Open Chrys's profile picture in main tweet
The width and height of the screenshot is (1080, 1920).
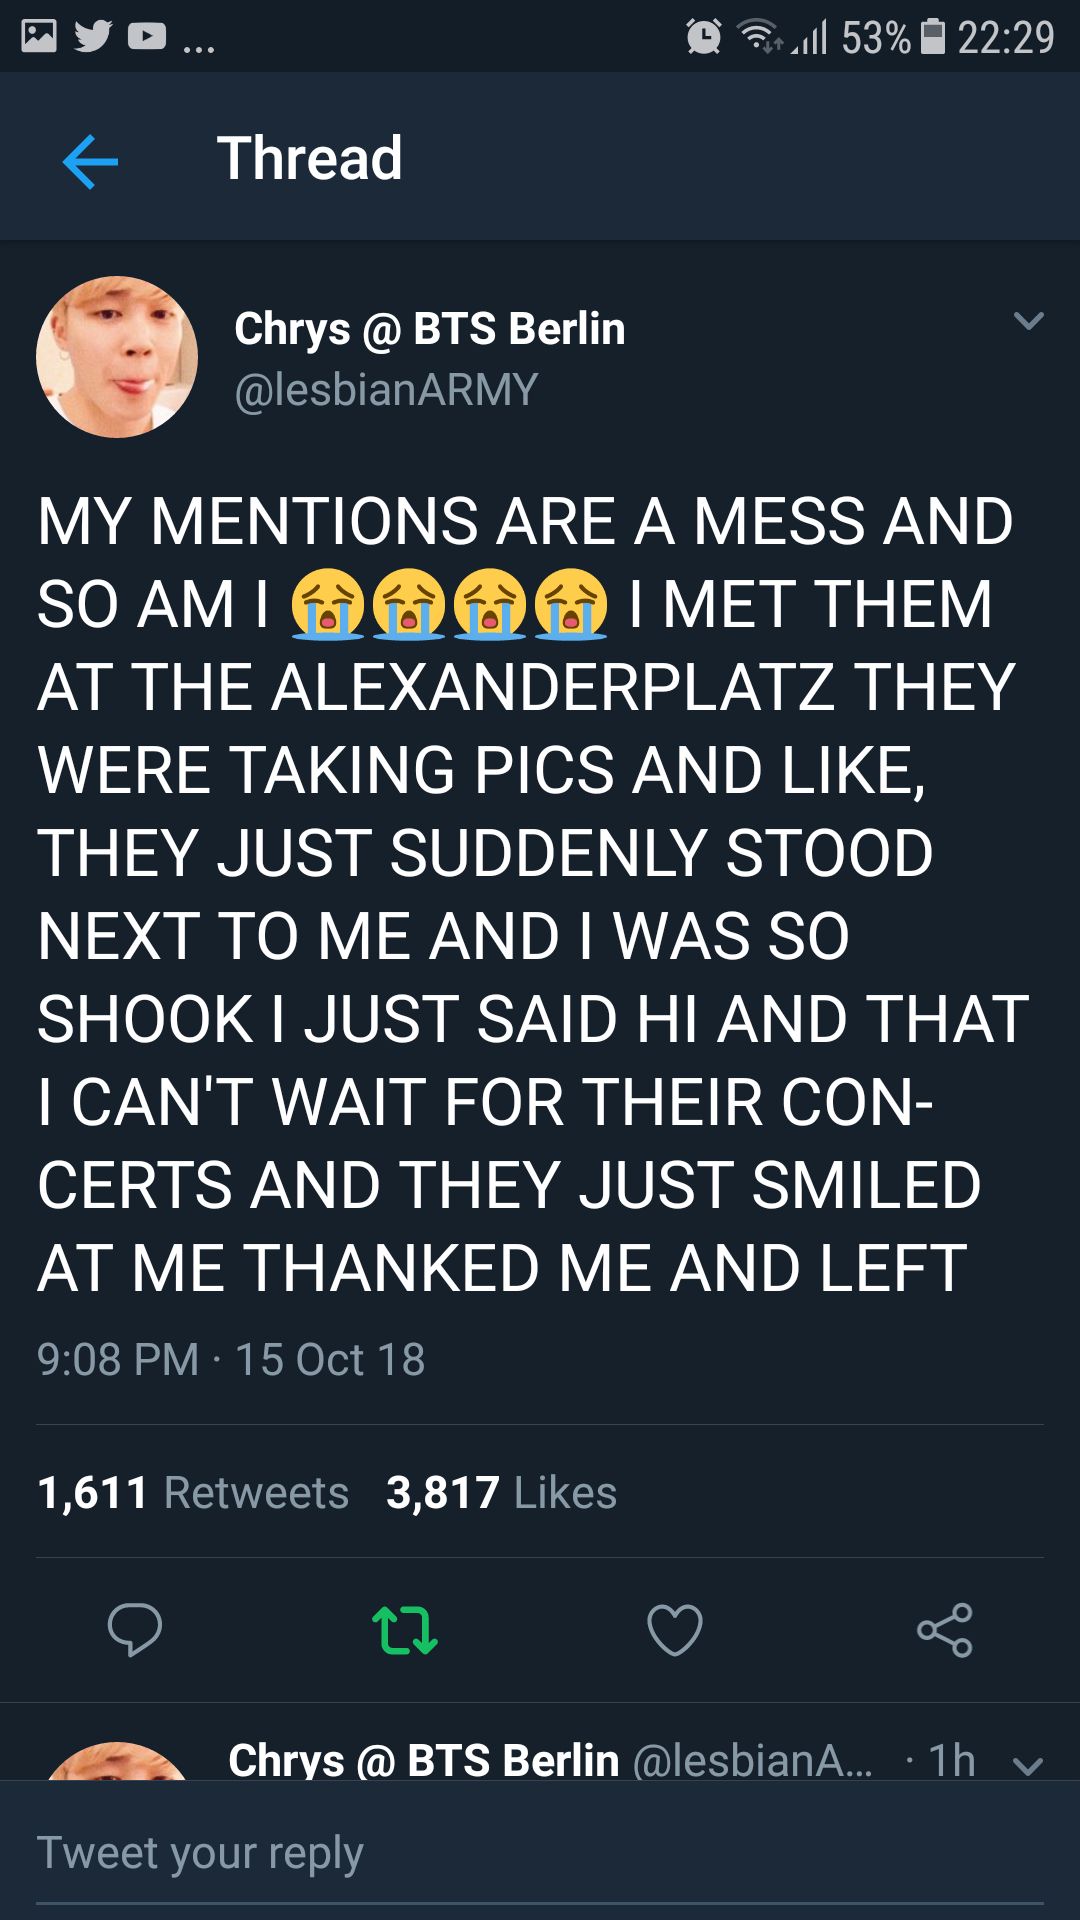[x=117, y=357]
